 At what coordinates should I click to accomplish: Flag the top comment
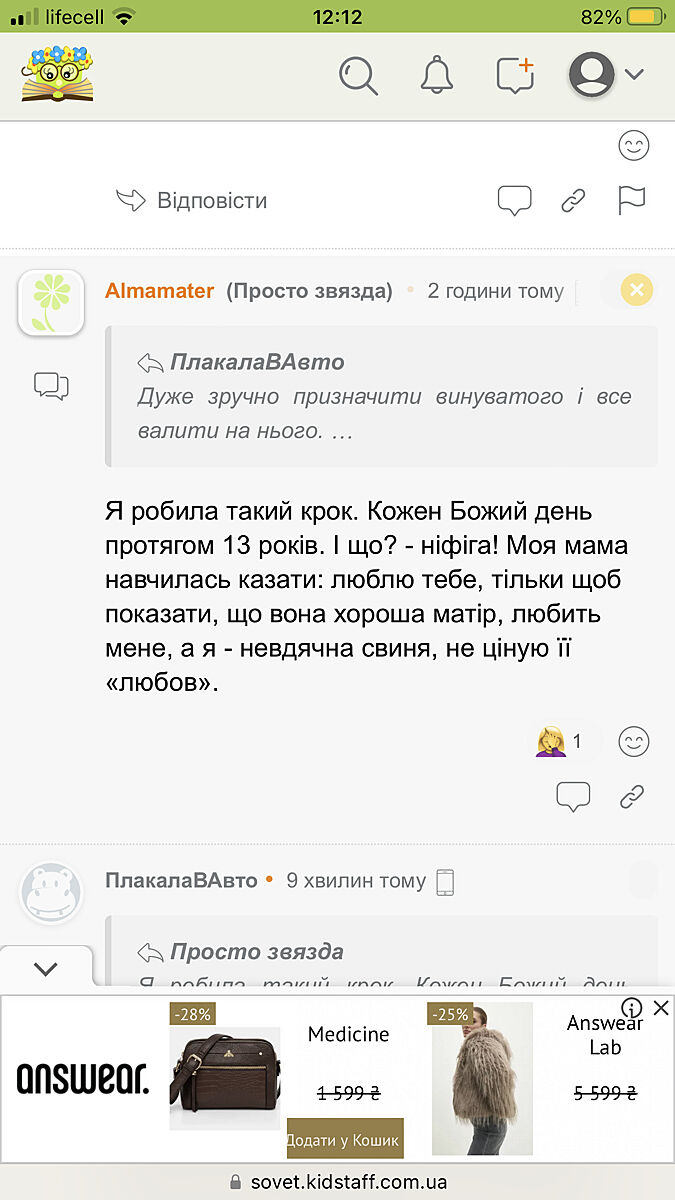632,200
